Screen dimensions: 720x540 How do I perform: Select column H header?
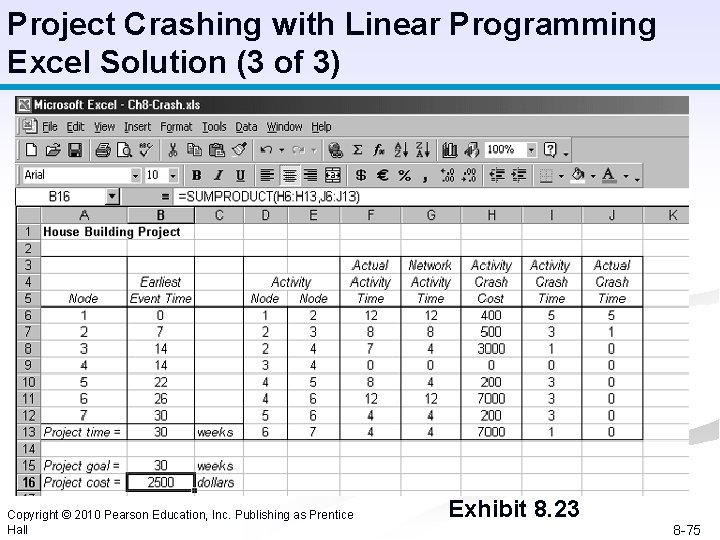[x=491, y=215]
